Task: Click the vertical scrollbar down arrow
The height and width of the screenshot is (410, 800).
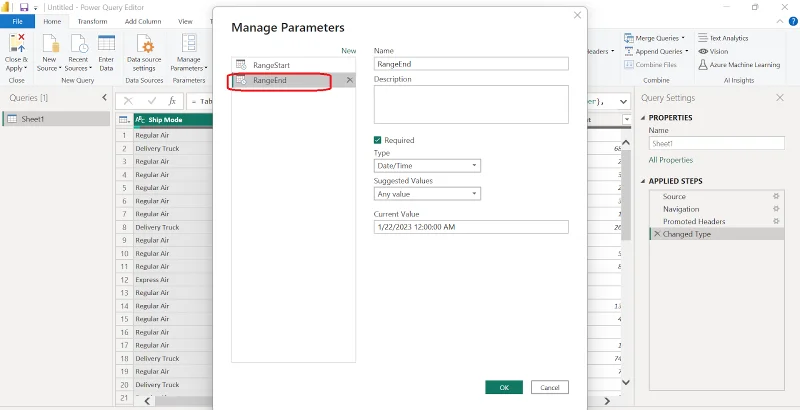Action: coord(626,382)
